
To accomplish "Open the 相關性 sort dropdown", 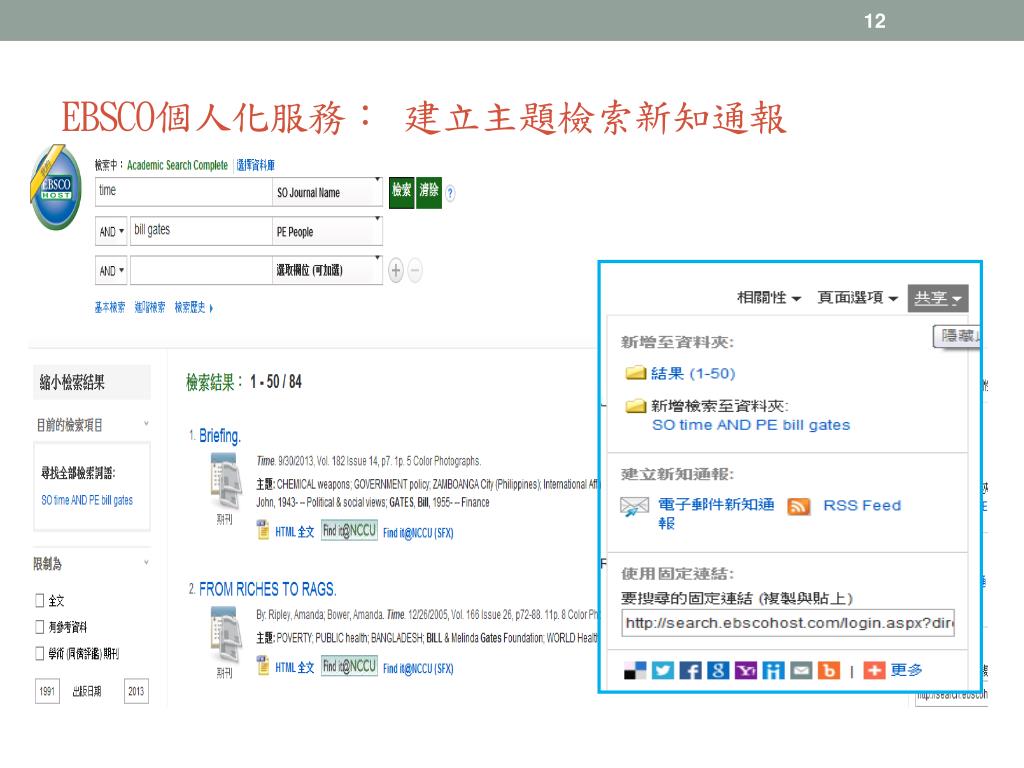I will coord(769,298).
